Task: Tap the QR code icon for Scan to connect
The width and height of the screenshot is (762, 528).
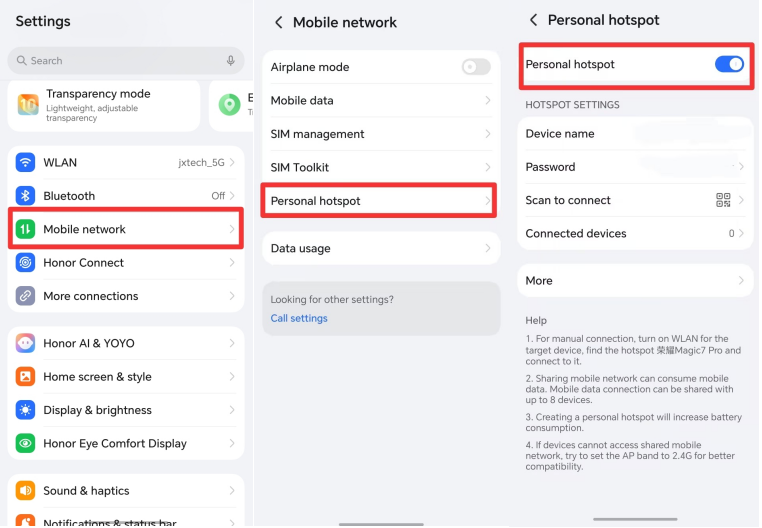Action: tap(724, 200)
